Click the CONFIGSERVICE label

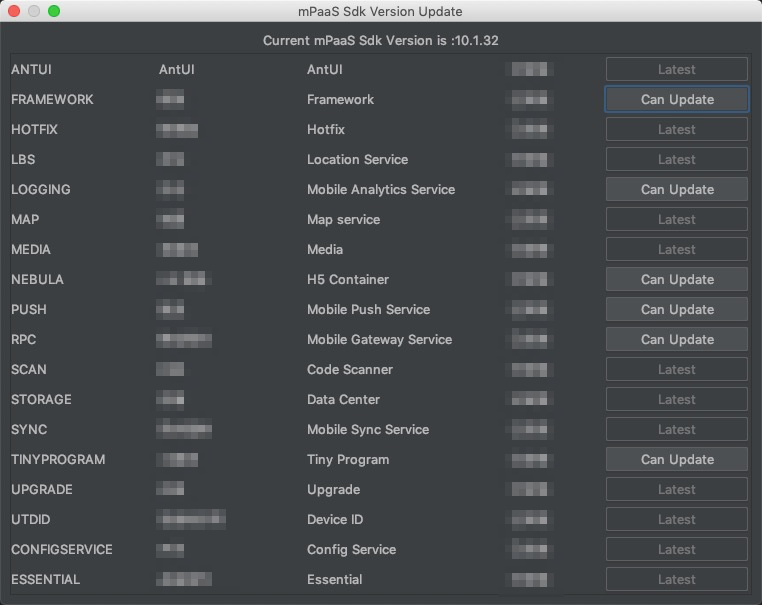coord(62,549)
